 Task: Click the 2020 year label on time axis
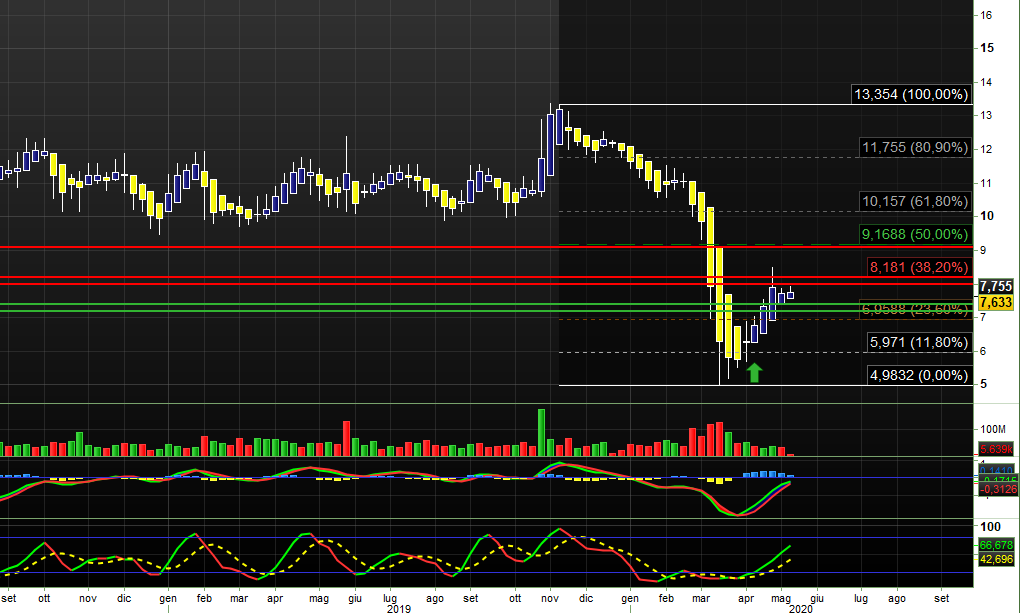point(801,607)
